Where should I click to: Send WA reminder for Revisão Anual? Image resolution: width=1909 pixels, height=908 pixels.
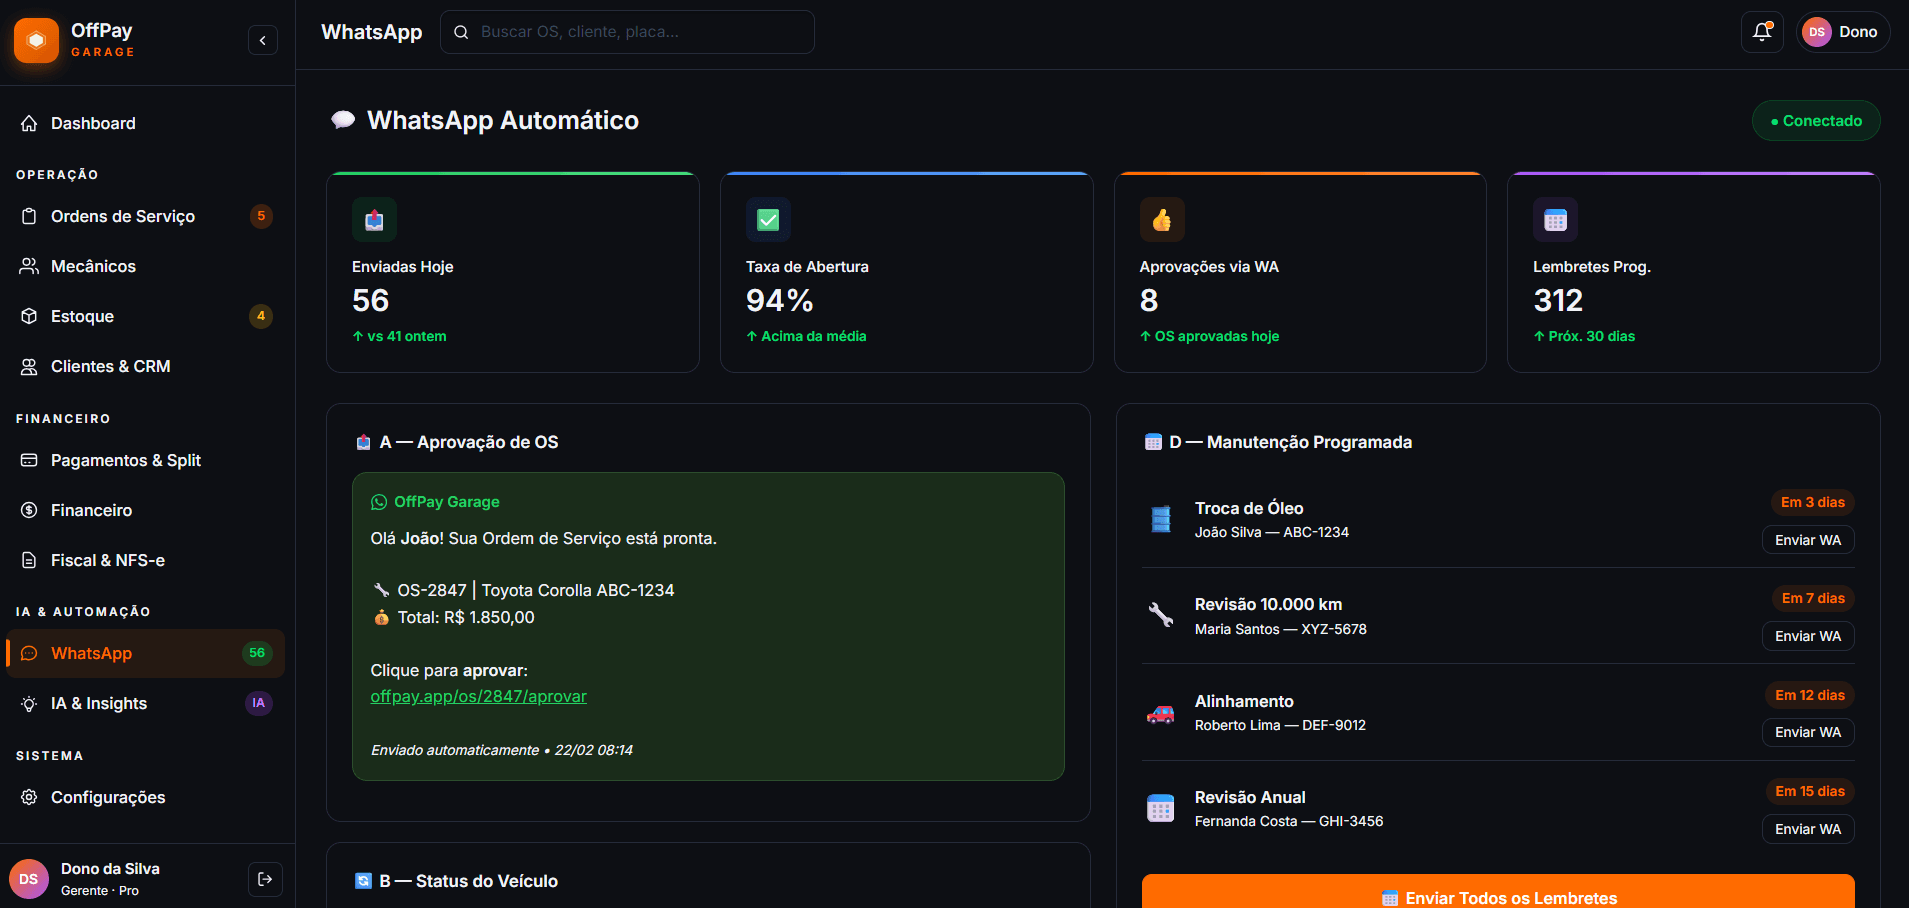(x=1807, y=829)
